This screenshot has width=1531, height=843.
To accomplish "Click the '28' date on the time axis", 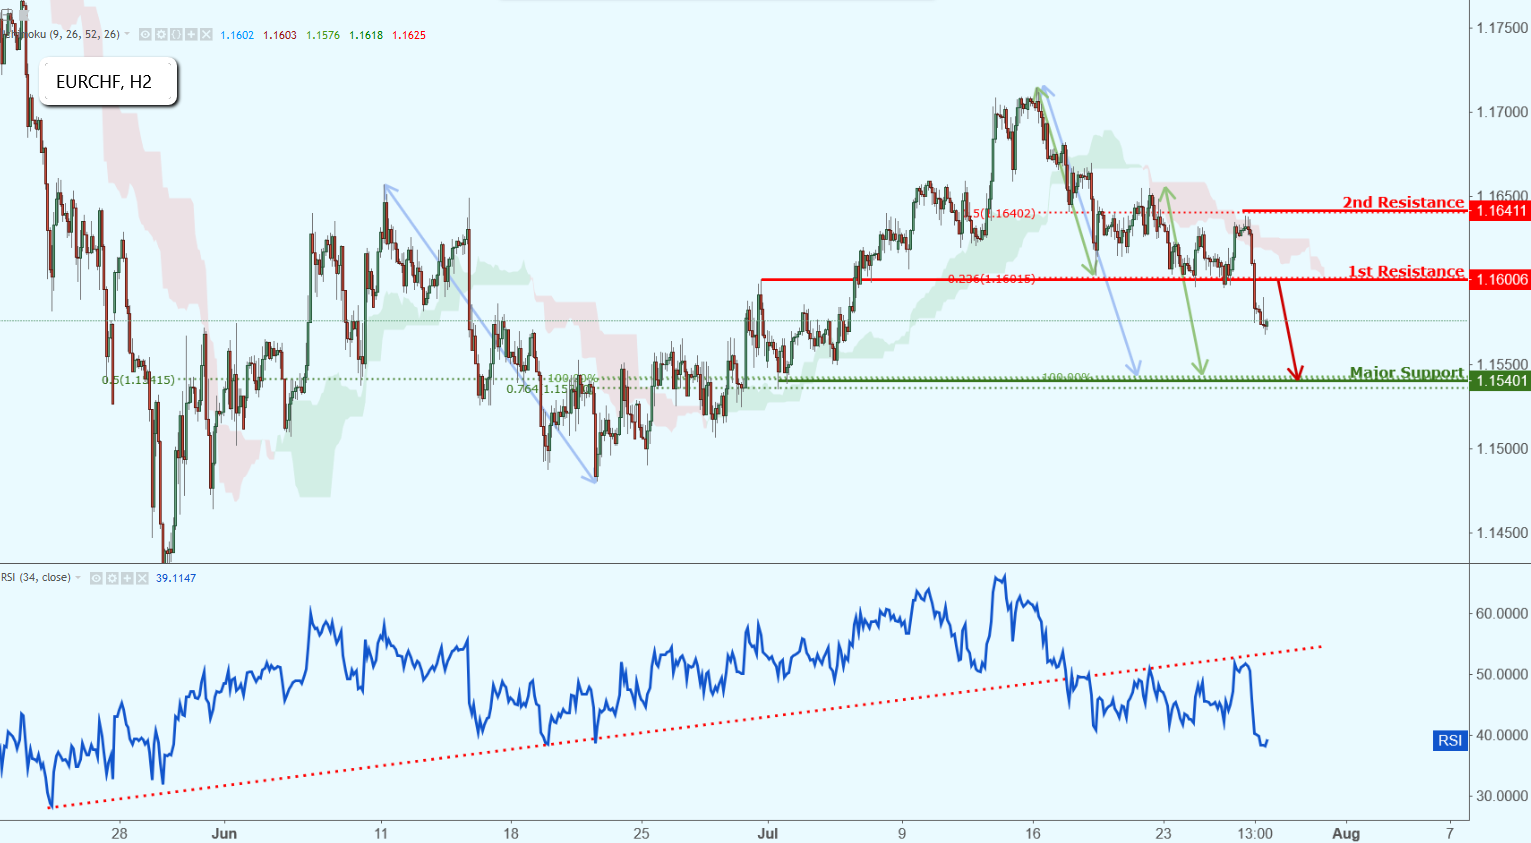I will [119, 833].
